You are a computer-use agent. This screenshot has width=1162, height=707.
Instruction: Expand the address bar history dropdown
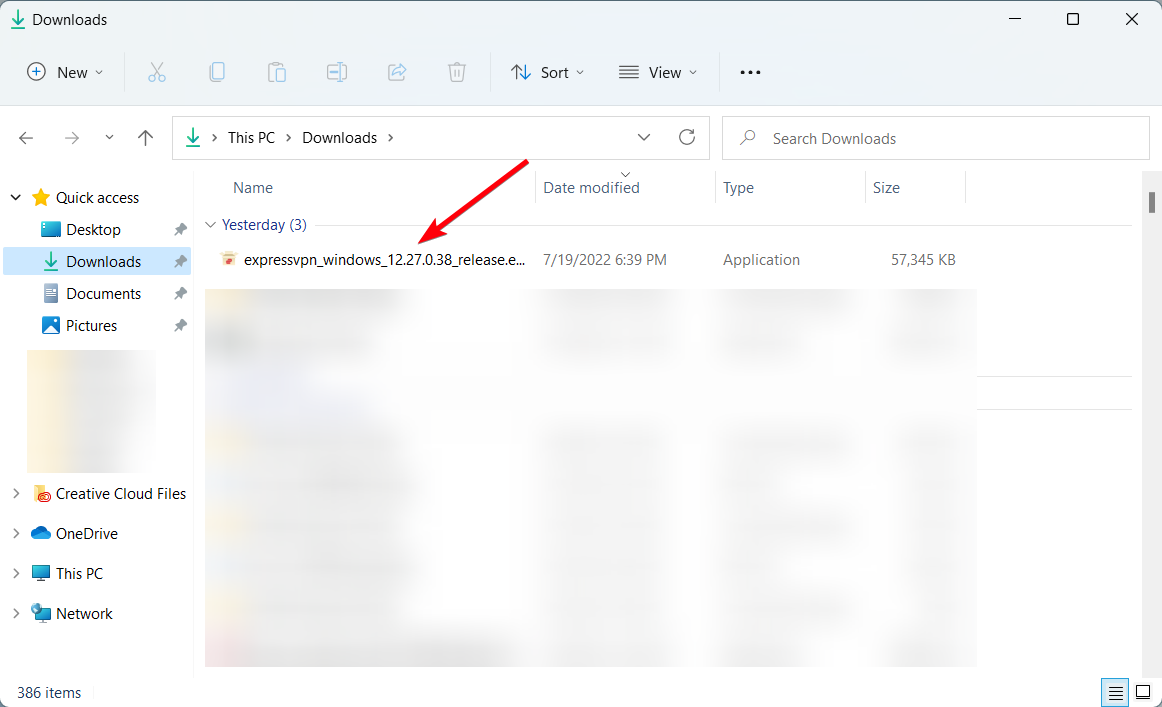click(643, 137)
